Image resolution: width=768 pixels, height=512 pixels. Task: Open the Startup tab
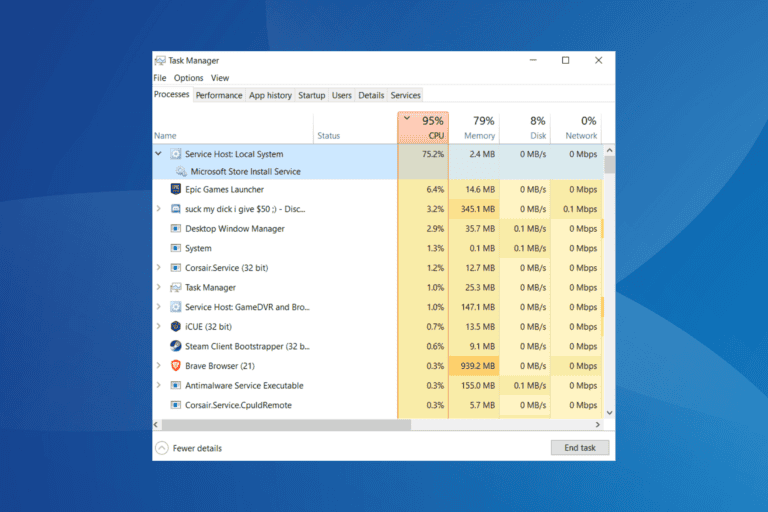[x=312, y=95]
